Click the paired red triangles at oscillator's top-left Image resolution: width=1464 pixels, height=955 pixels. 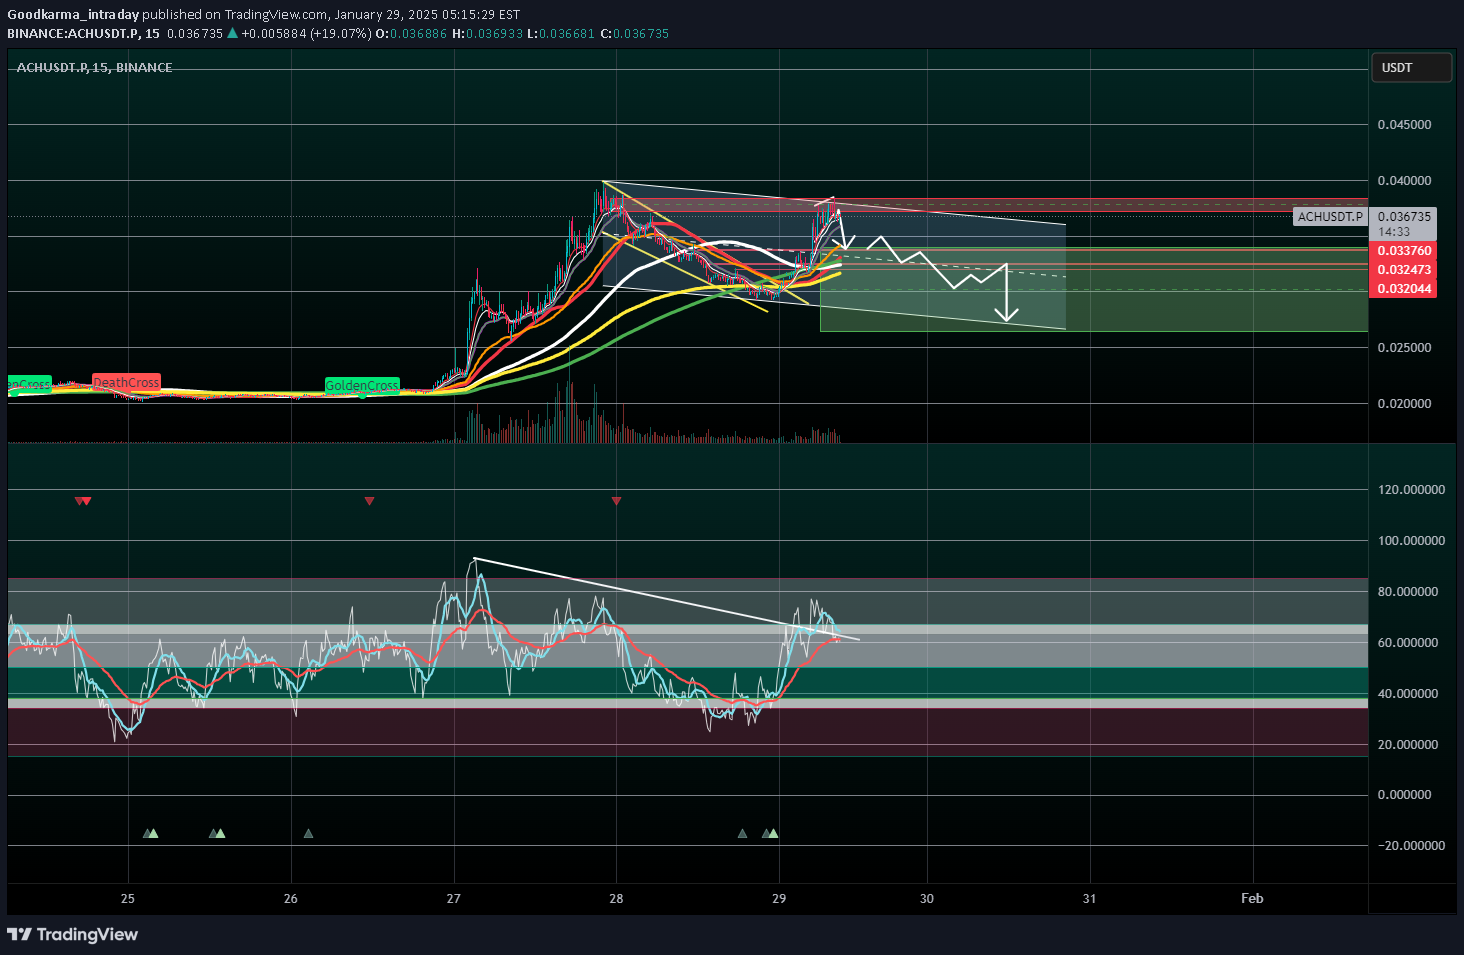click(83, 501)
